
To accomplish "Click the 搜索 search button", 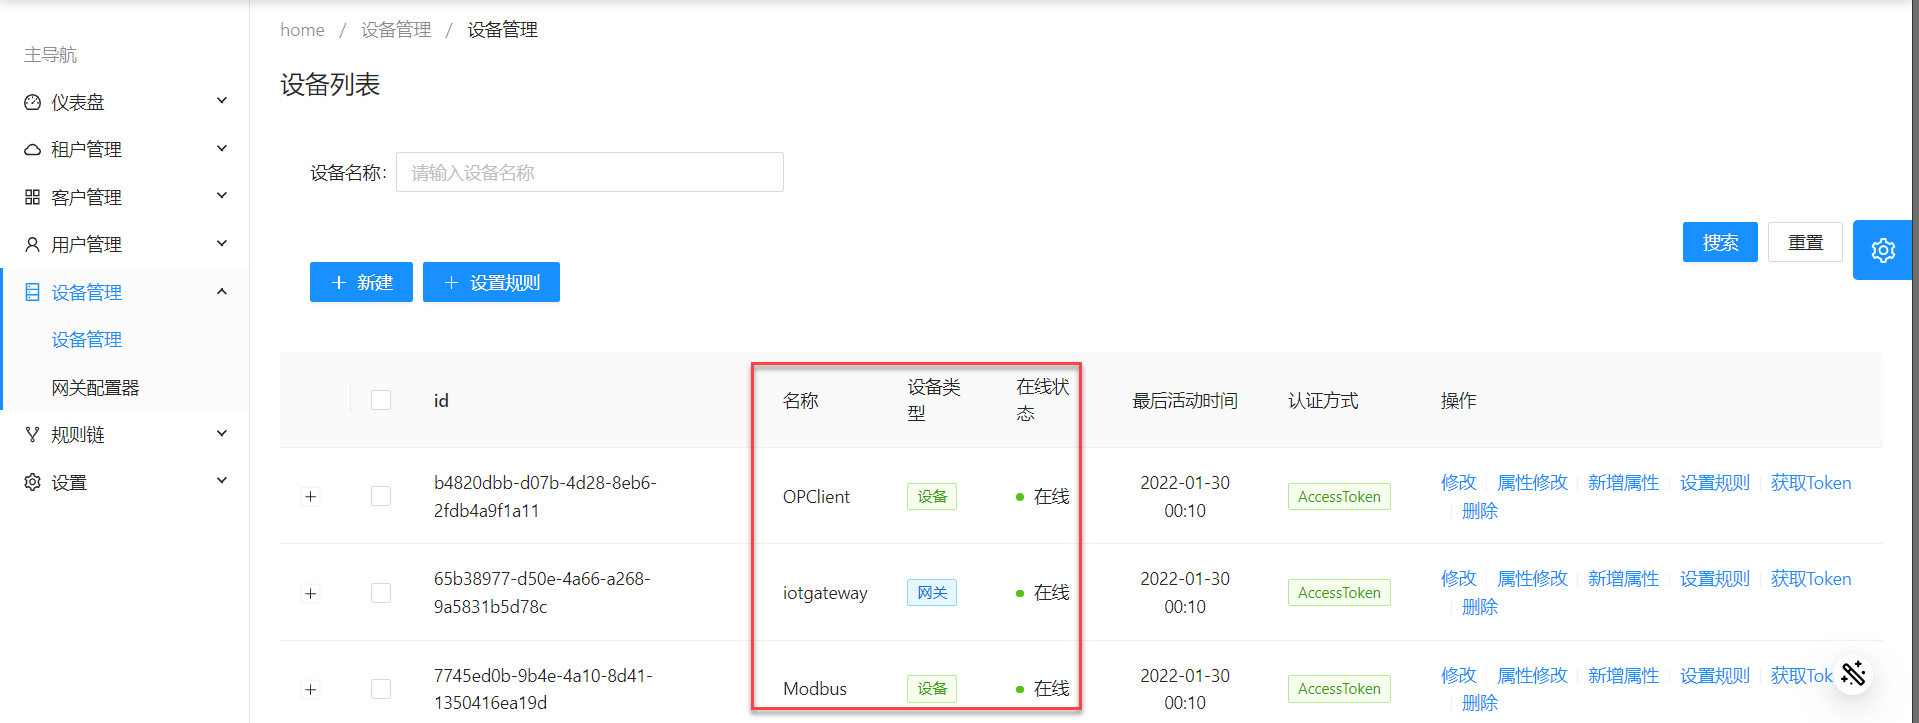I will pos(1719,242).
